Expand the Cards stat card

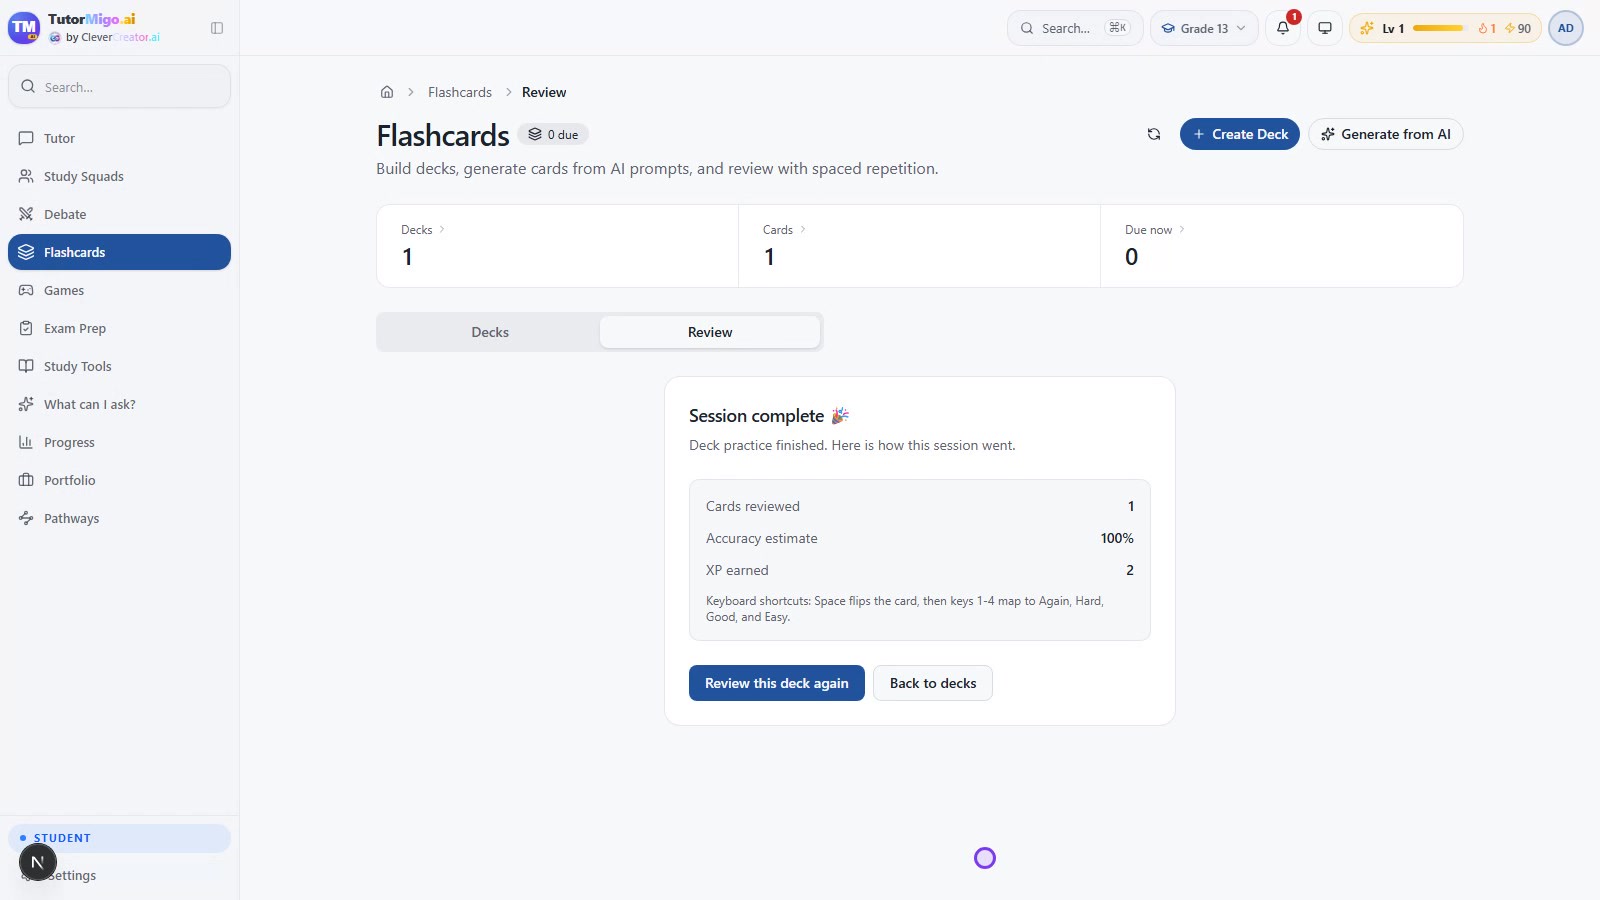[919, 246]
